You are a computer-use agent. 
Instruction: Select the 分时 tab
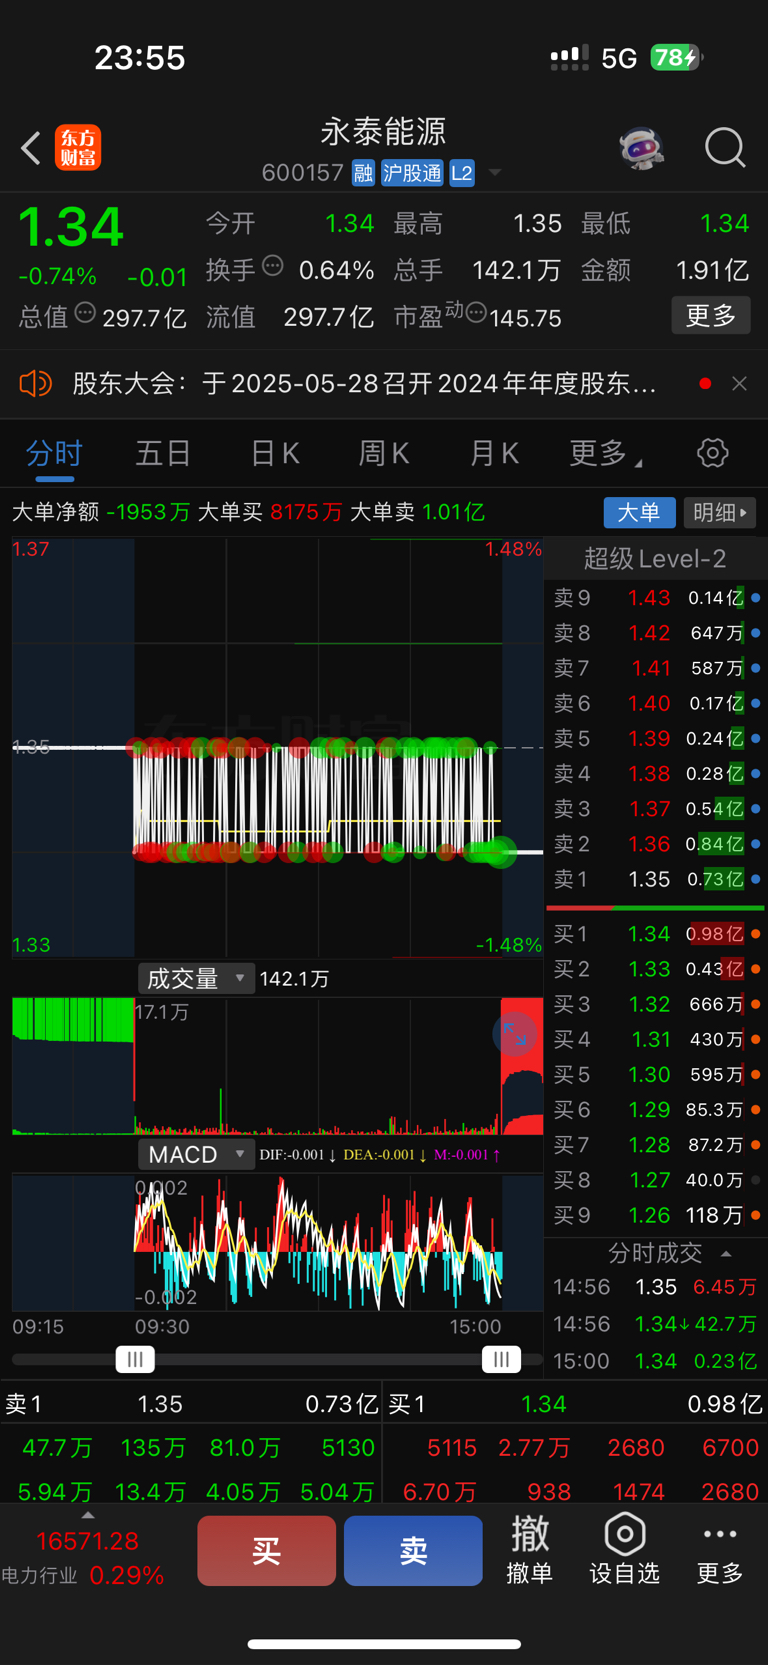click(54, 454)
